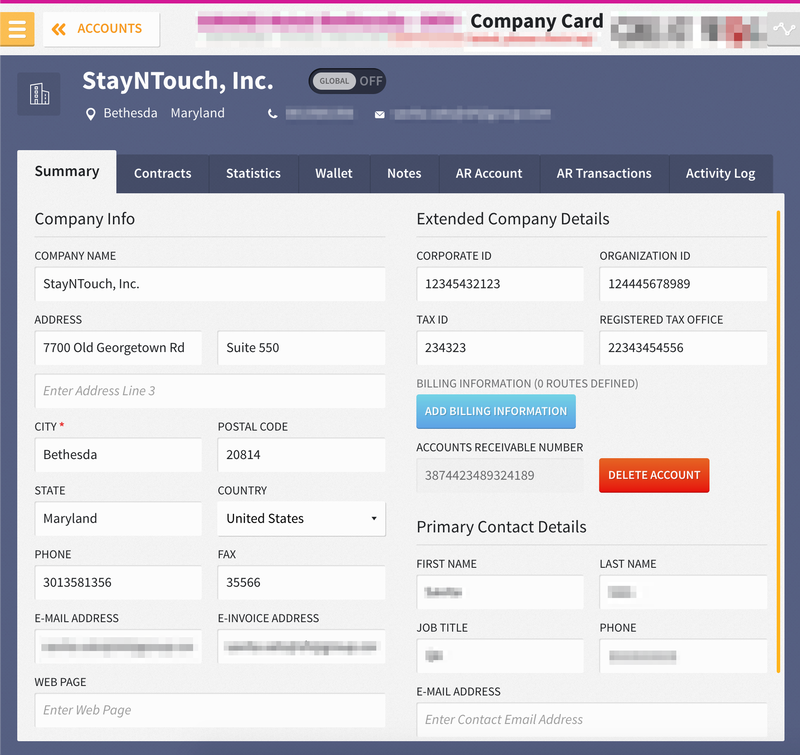Click the company E-mail Address field
Screen dimensions: 800x755
[x=118, y=646]
